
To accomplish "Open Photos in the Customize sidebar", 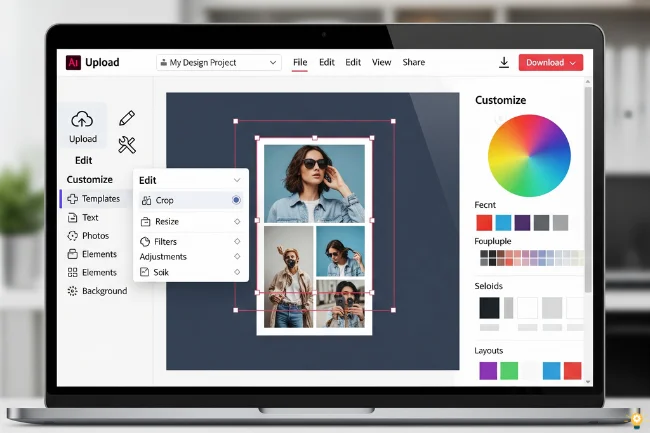I will click(x=95, y=236).
